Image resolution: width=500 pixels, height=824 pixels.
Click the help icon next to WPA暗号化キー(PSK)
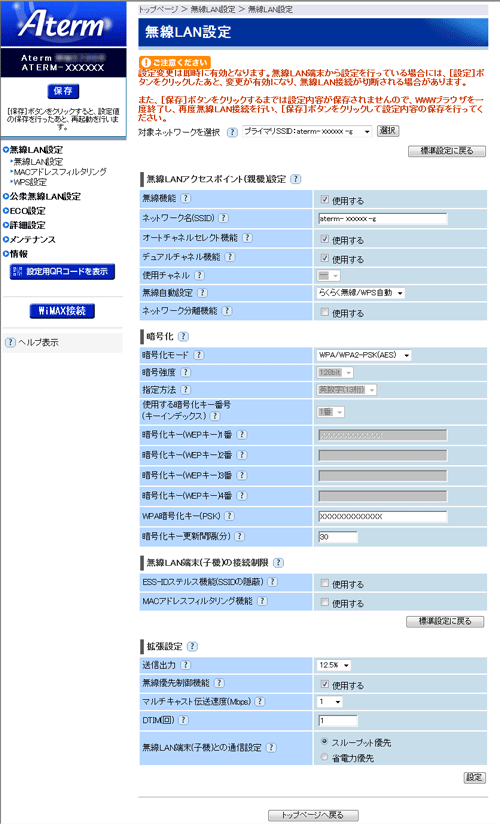(229, 516)
